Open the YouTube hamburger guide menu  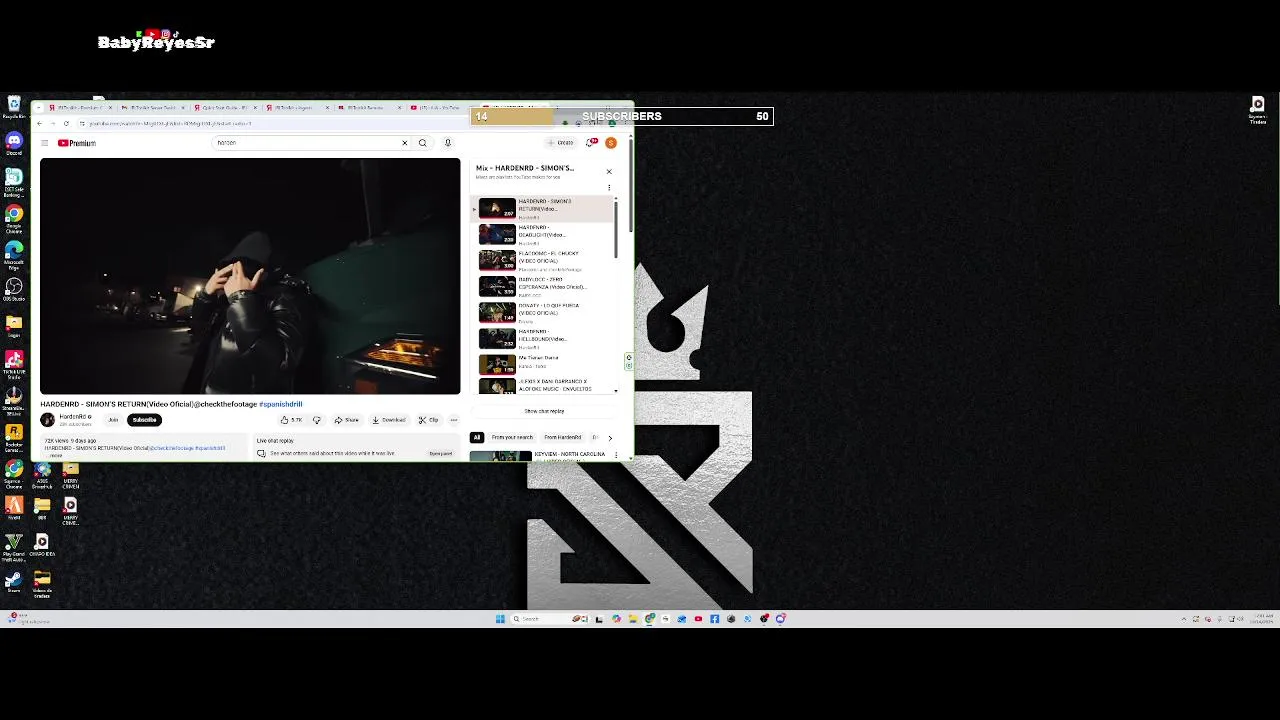44,143
